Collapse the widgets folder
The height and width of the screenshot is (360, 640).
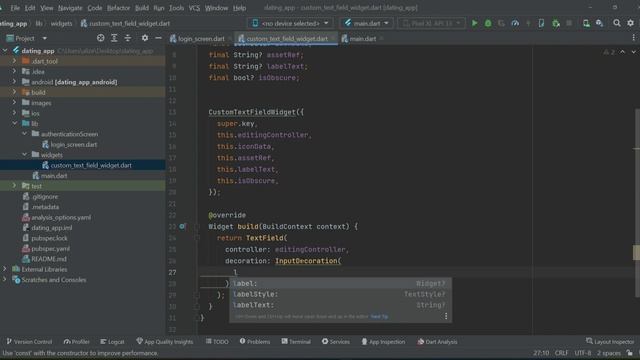[x=24, y=155]
